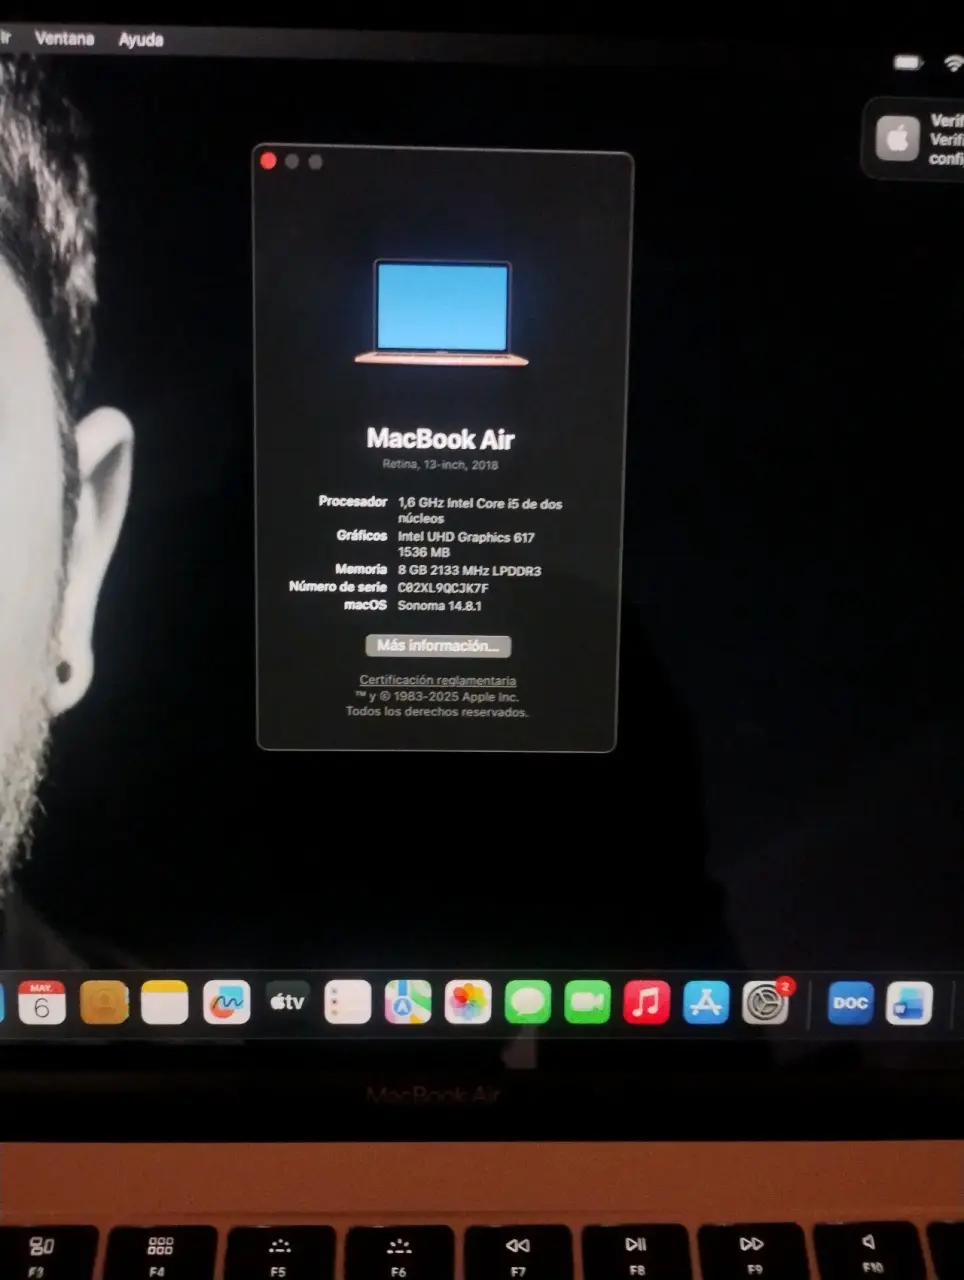Open the Calendar app in the Dock
964x1280 pixels.
pyautogui.click(x=42, y=1002)
